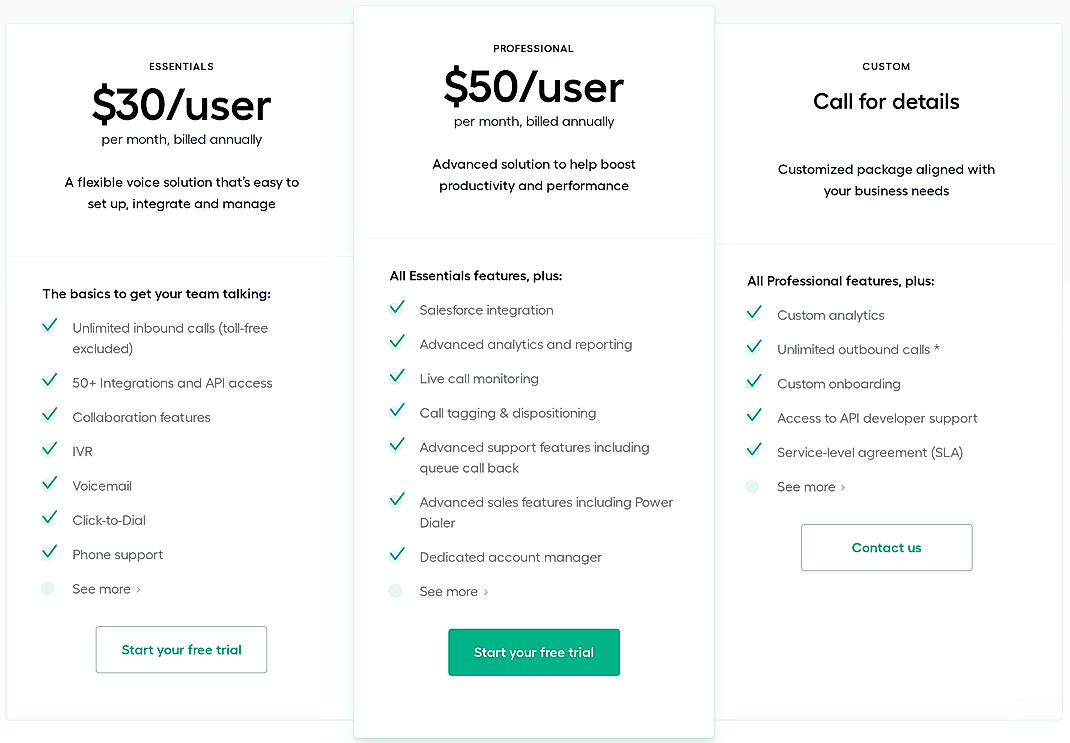Click the IVR feature checkmark

point(49,450)
